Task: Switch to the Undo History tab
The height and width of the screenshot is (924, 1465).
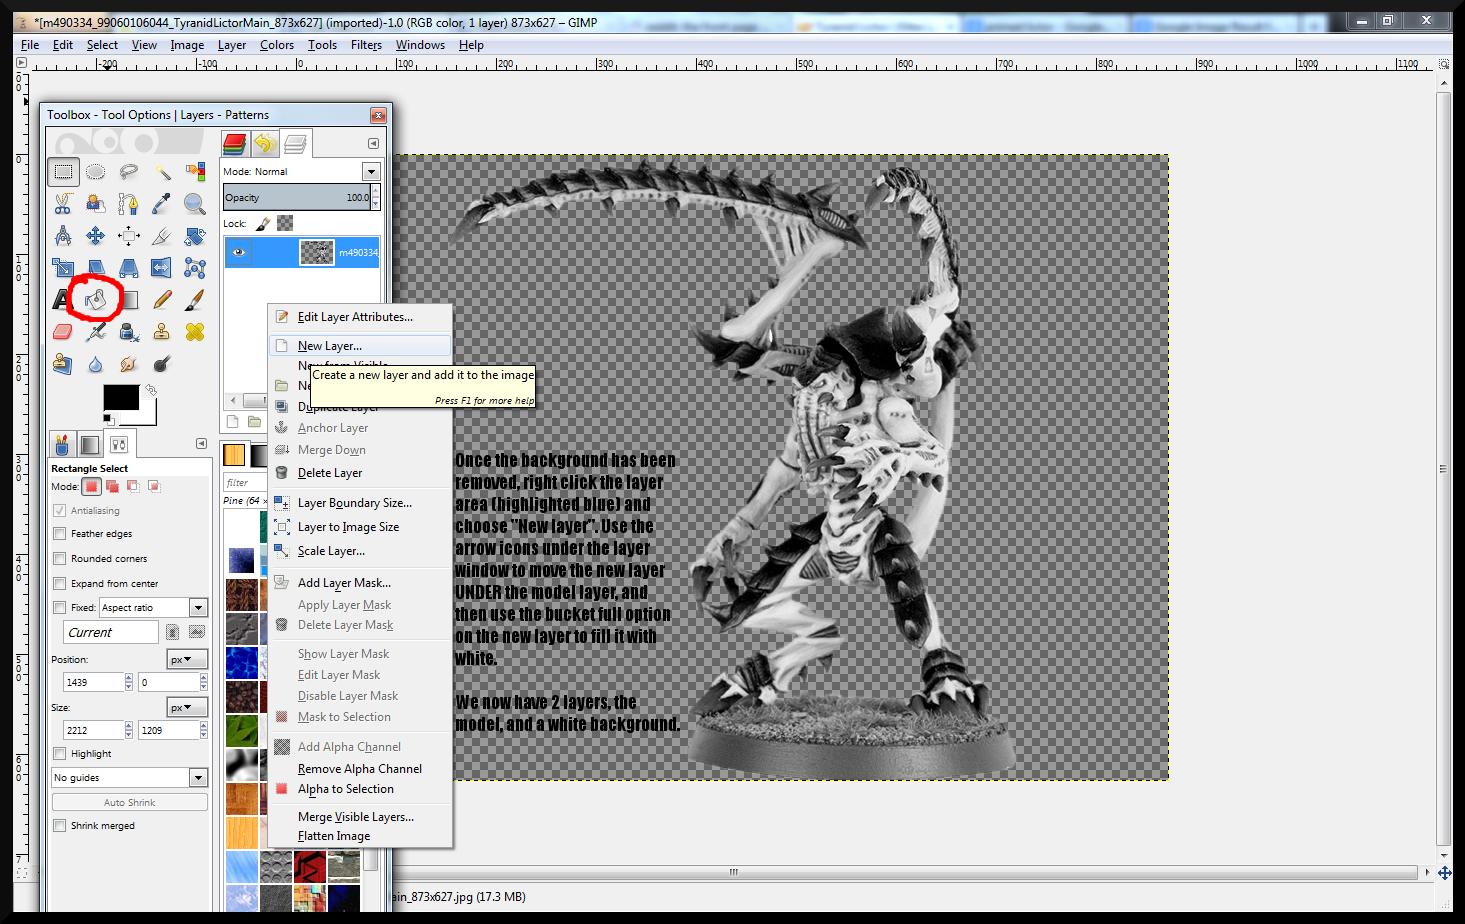Action: 264,144
